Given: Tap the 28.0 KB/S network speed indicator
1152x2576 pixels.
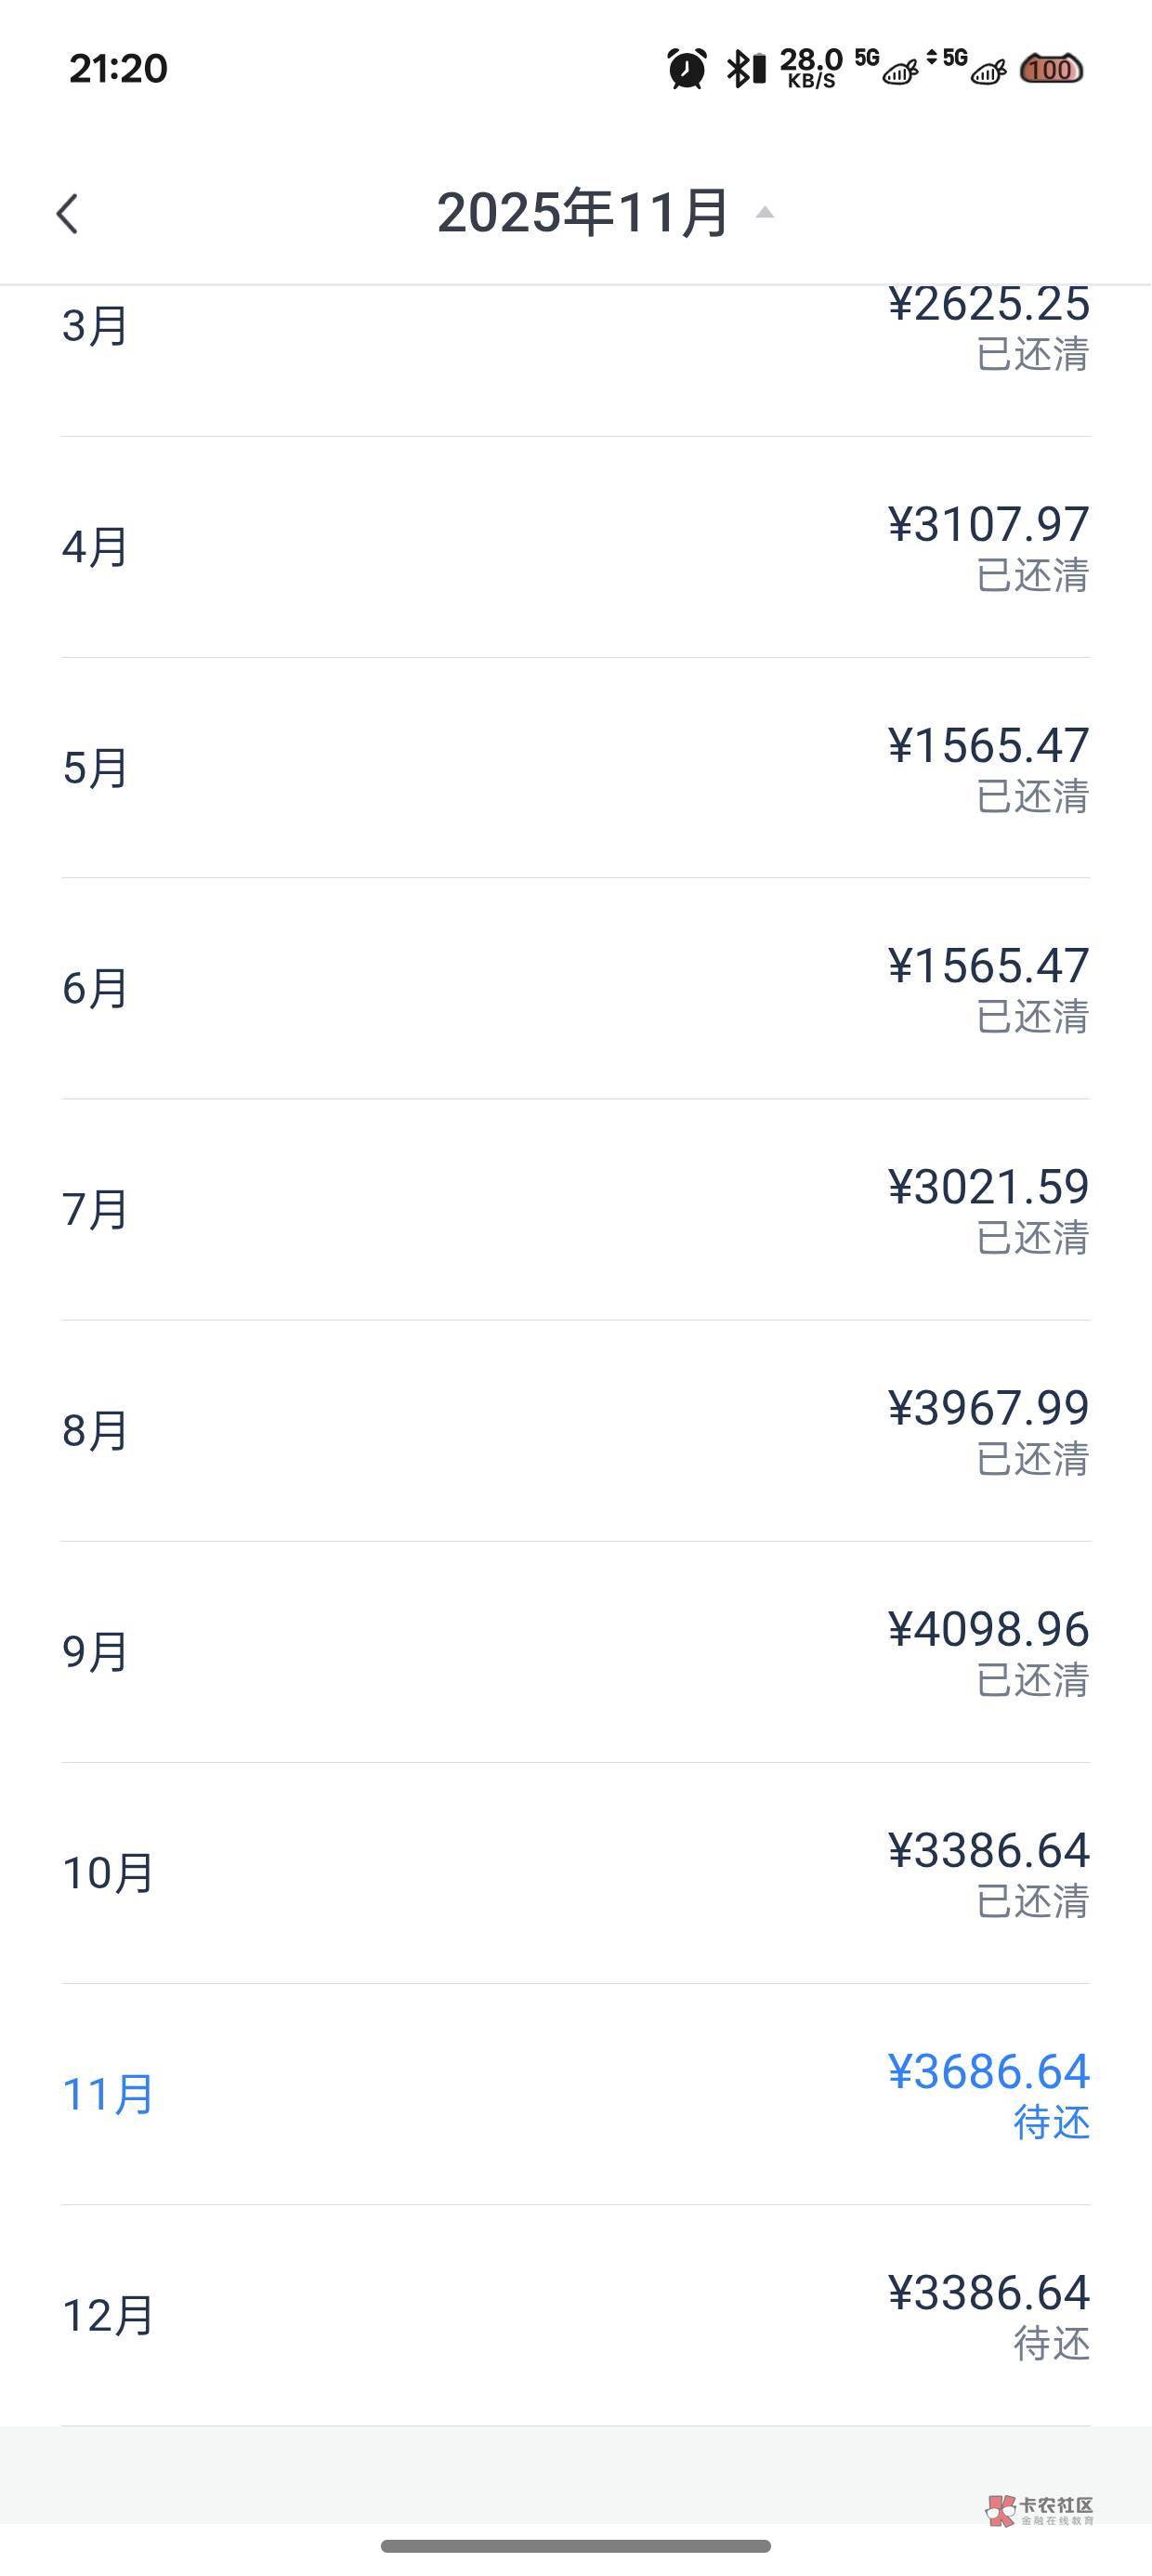Looking at the screenshot, I should [x=811, y=69].
